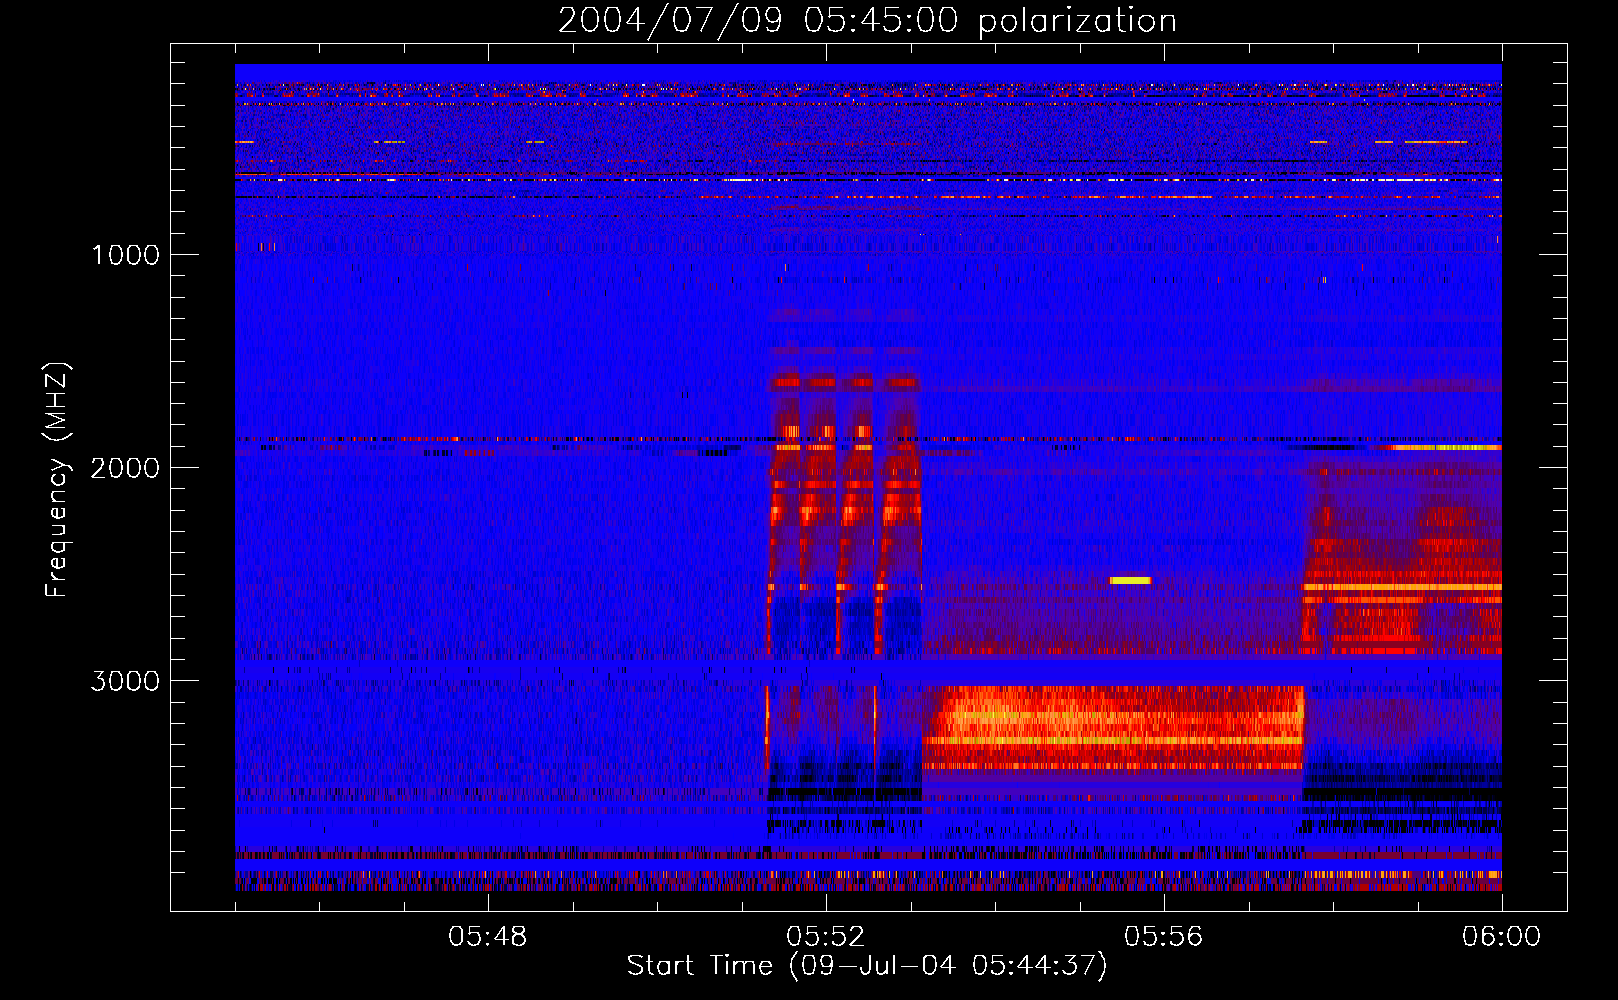Click the '05:52' time tick label

[826, 937]
